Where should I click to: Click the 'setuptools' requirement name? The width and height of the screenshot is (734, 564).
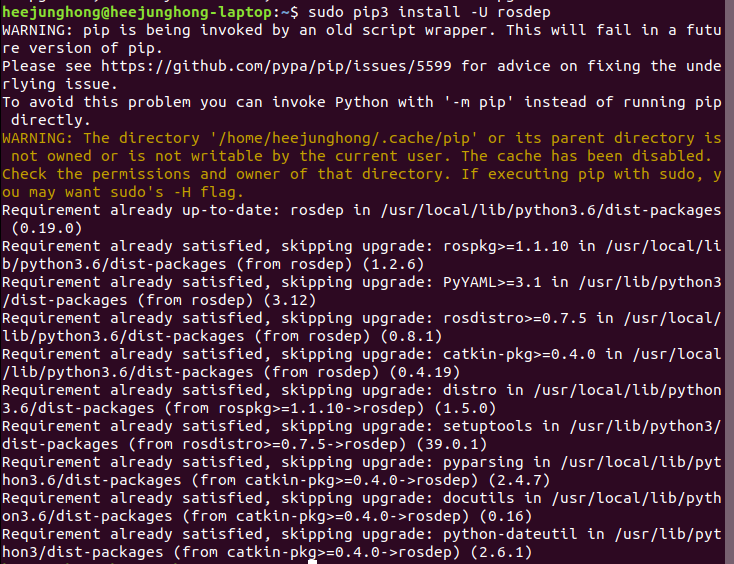(x=488, y=426)
